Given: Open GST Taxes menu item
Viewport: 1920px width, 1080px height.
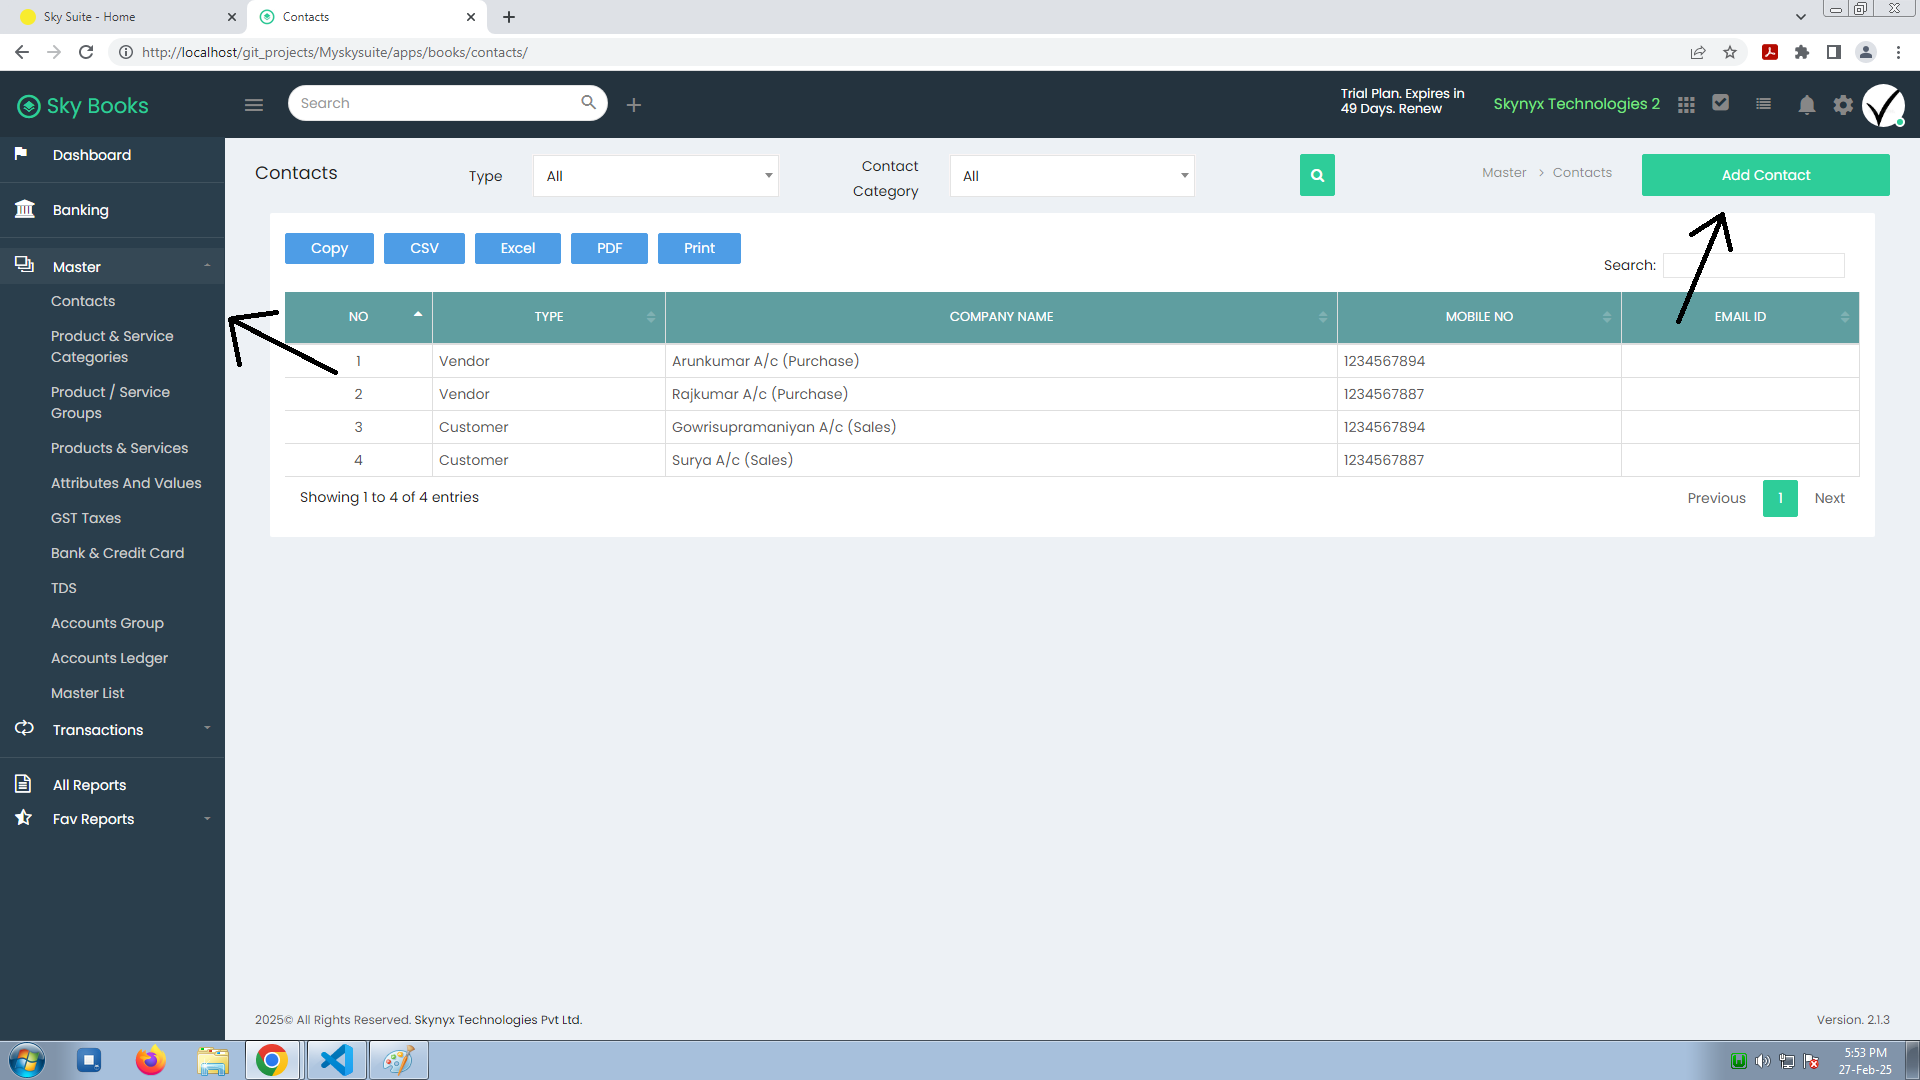Looking at the screenshot, I should [x=86, y=518].
